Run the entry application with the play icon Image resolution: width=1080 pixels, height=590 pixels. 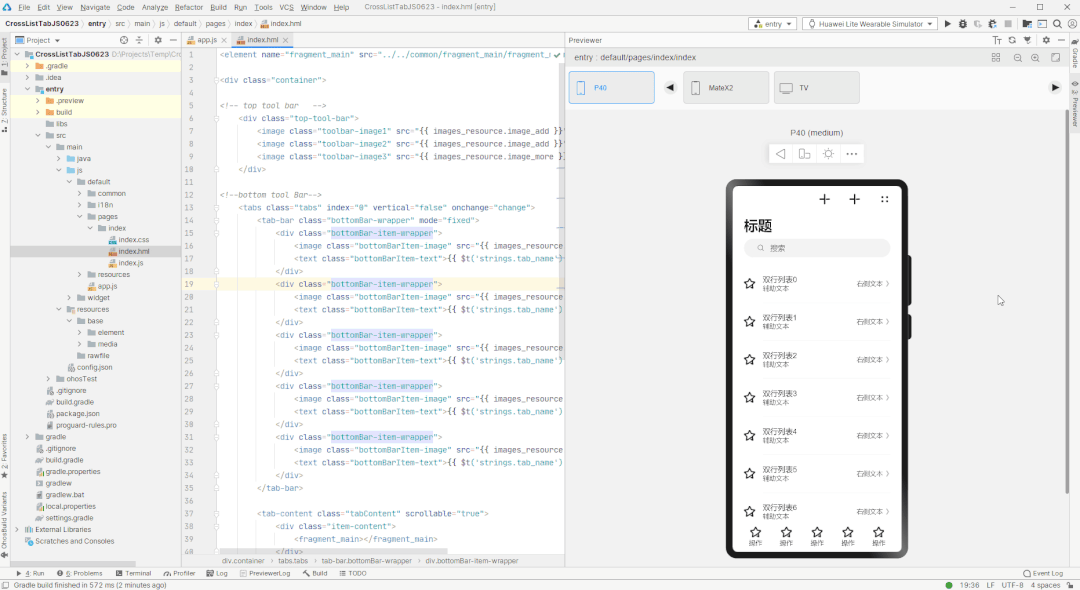[947, 22]
